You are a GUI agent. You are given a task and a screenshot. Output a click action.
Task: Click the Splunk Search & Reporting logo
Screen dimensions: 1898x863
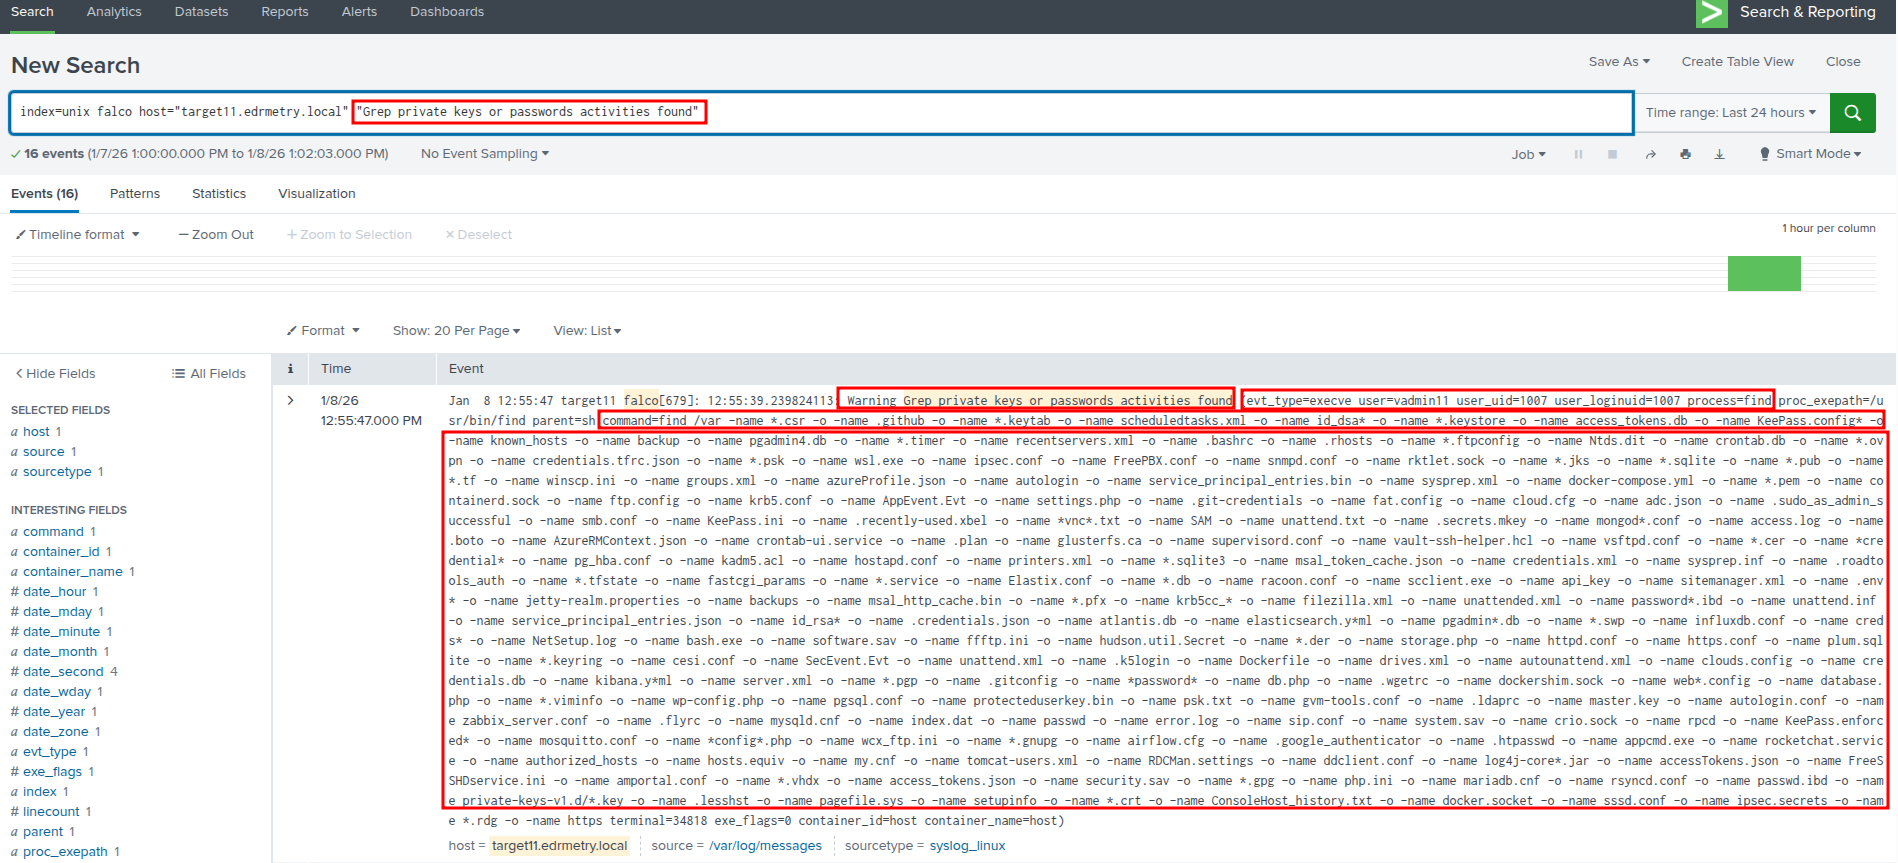(1711, 13)
